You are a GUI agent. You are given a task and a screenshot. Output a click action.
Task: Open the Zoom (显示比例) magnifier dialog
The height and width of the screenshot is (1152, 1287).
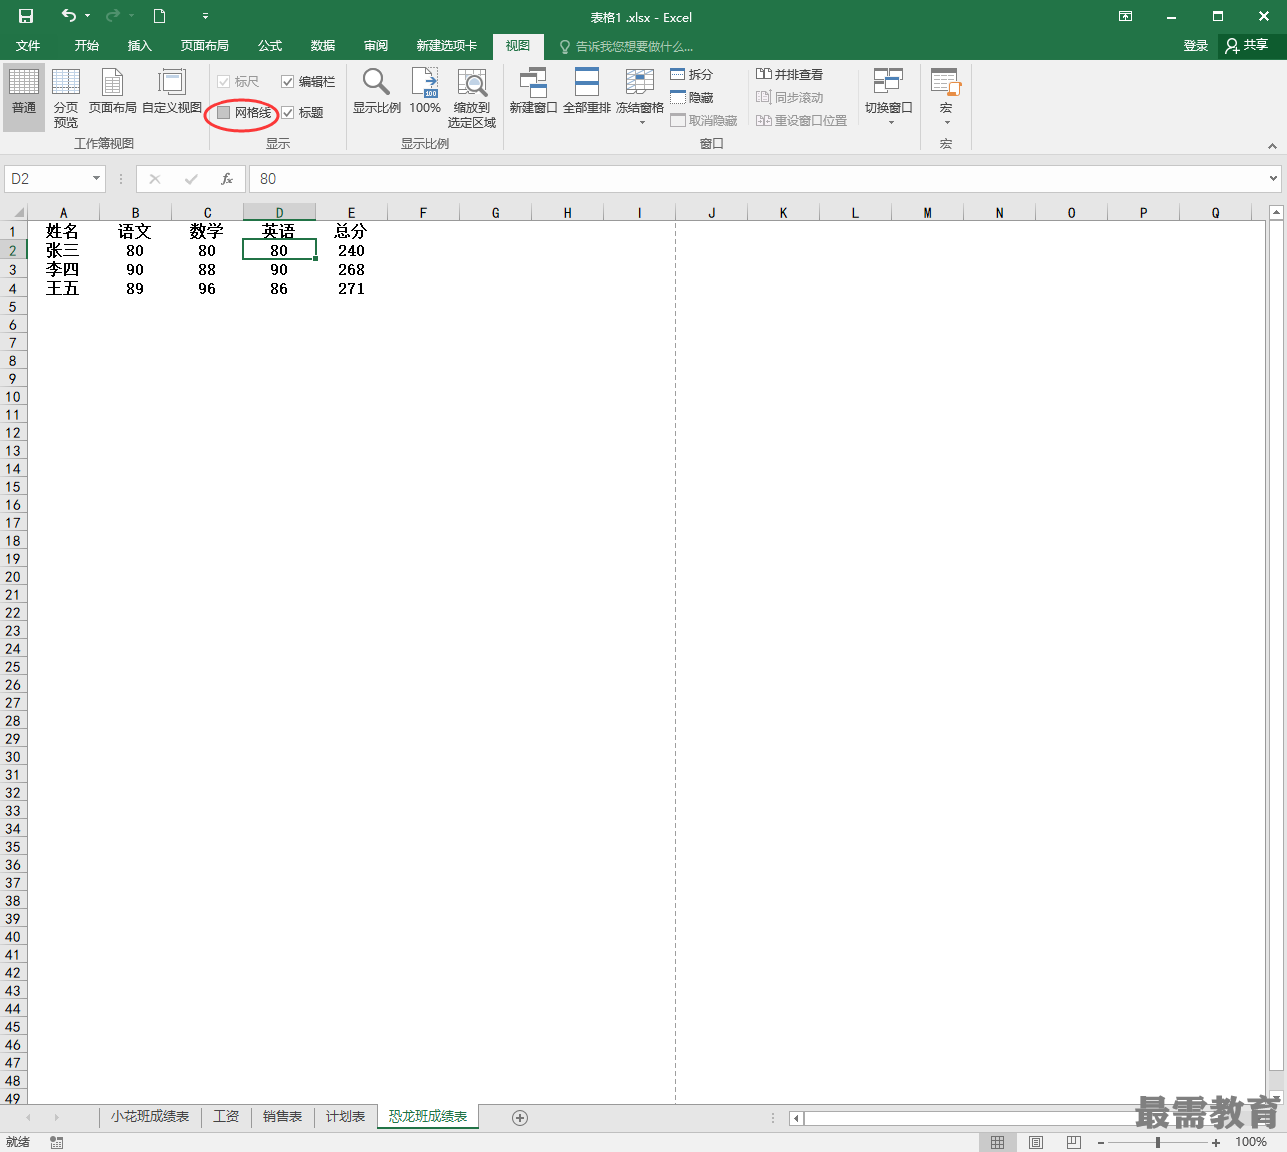pyautogui.click(x=377, y=91)
